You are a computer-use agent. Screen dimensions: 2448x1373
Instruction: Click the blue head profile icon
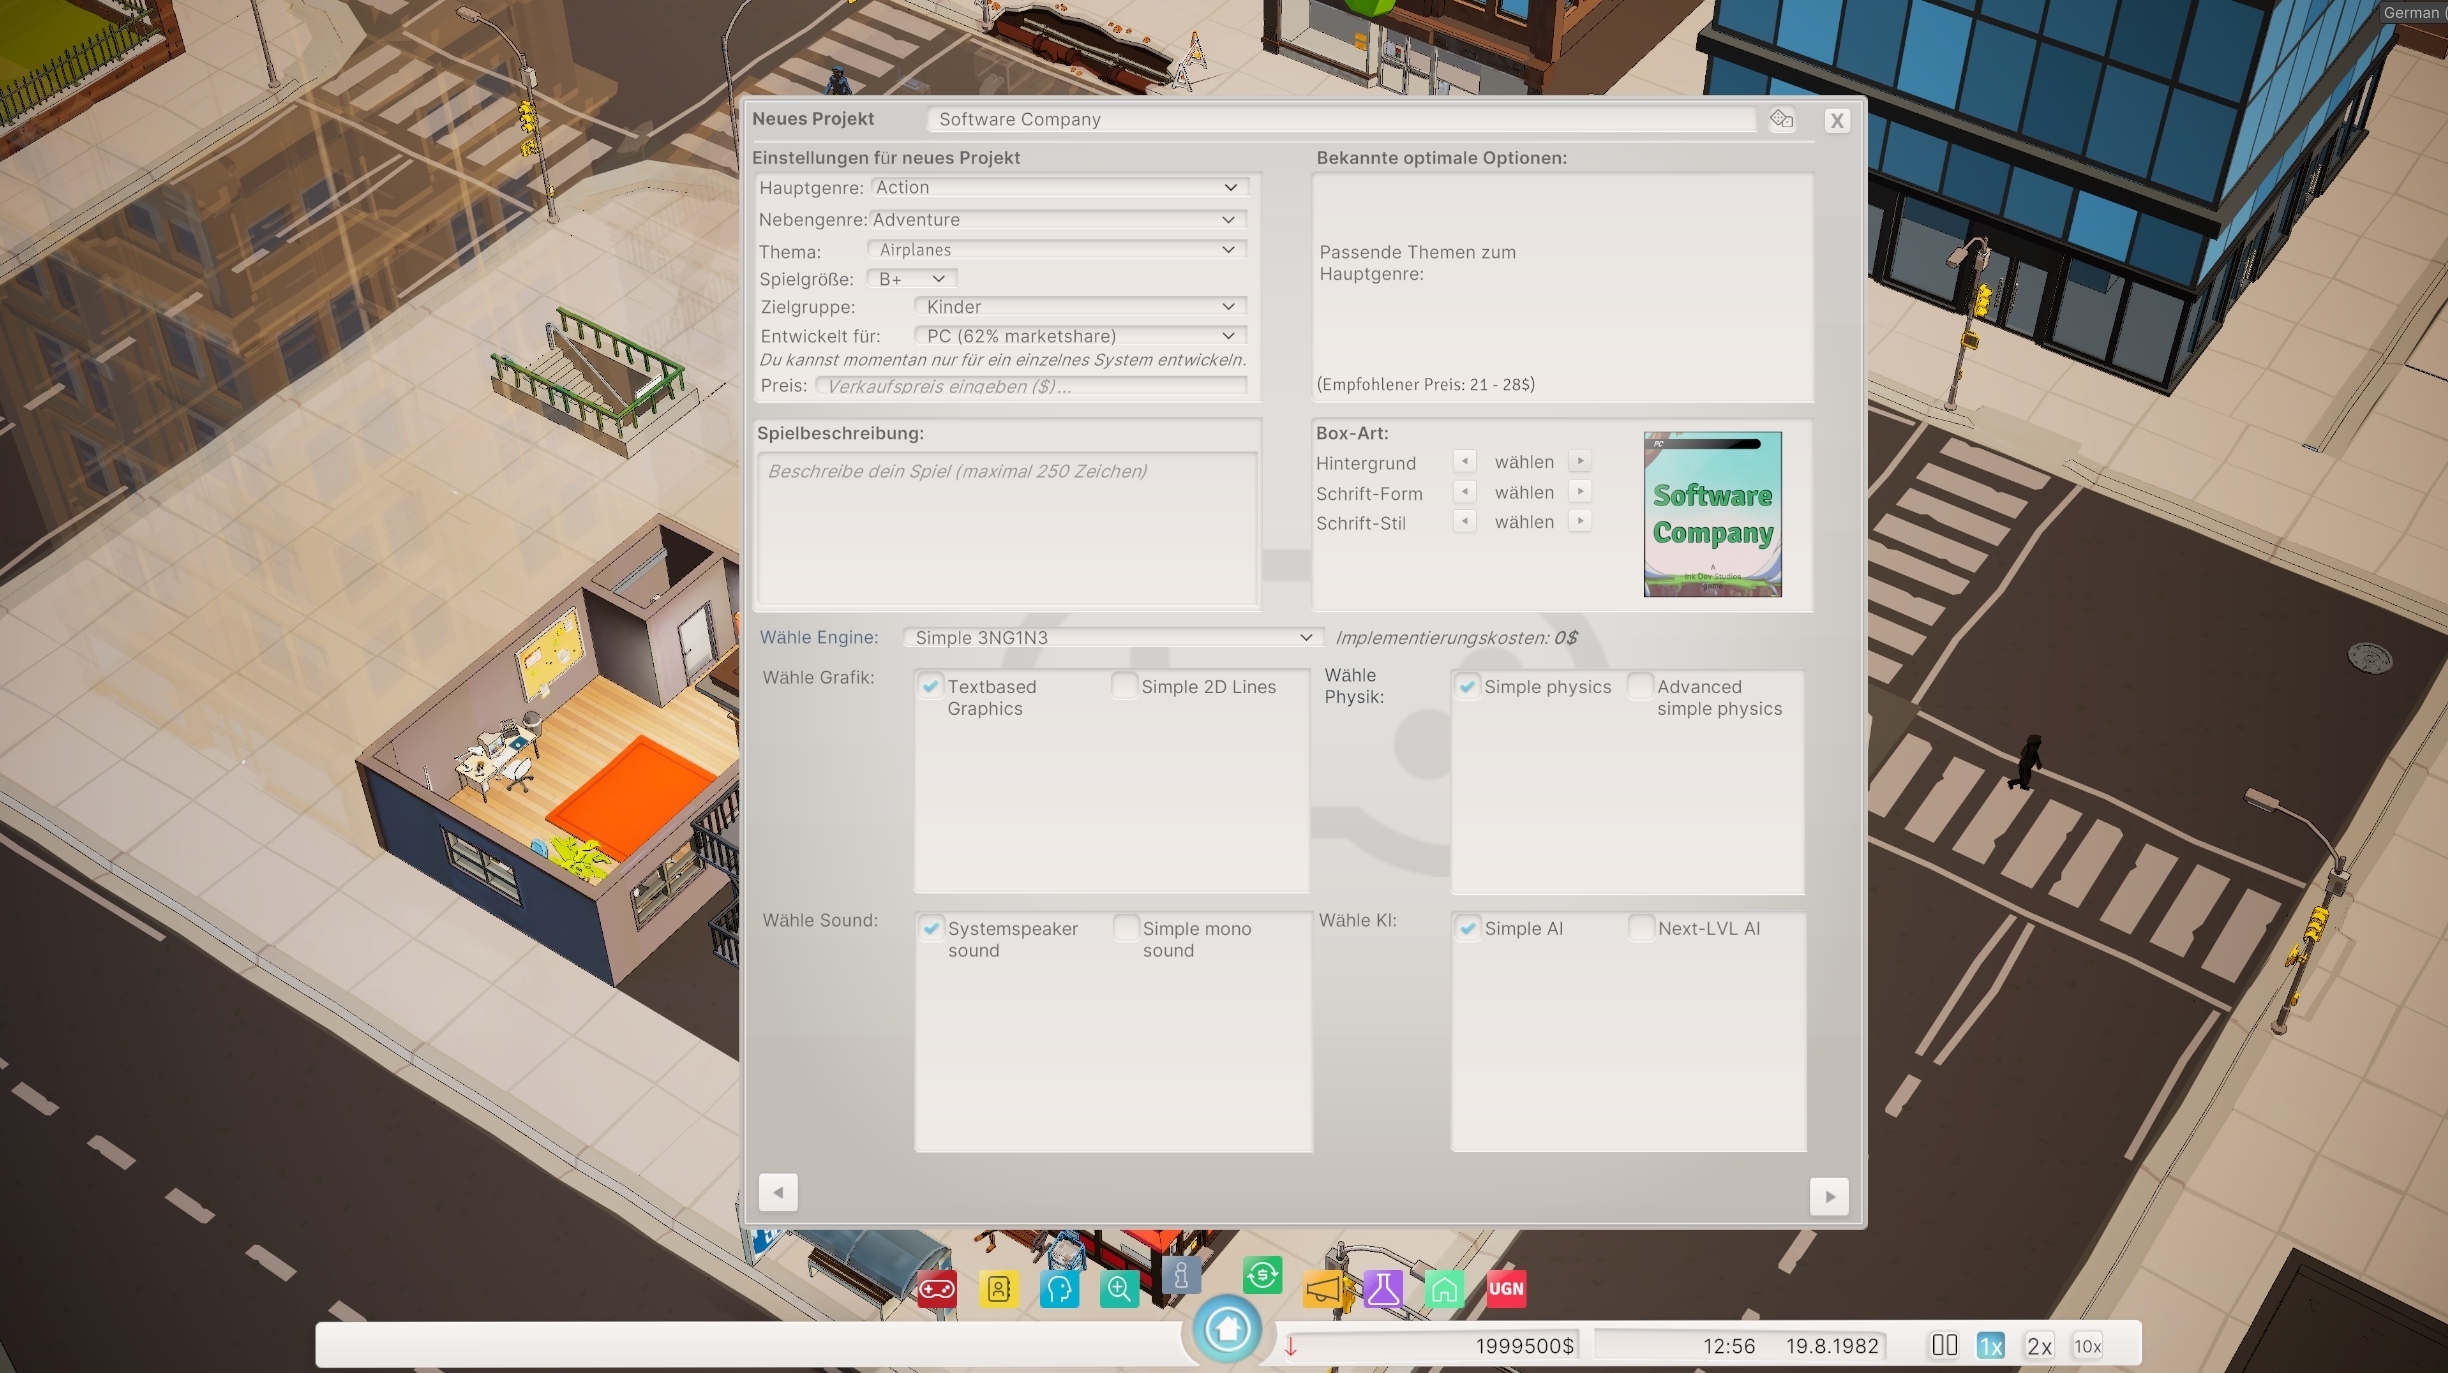point(1059,1289)
